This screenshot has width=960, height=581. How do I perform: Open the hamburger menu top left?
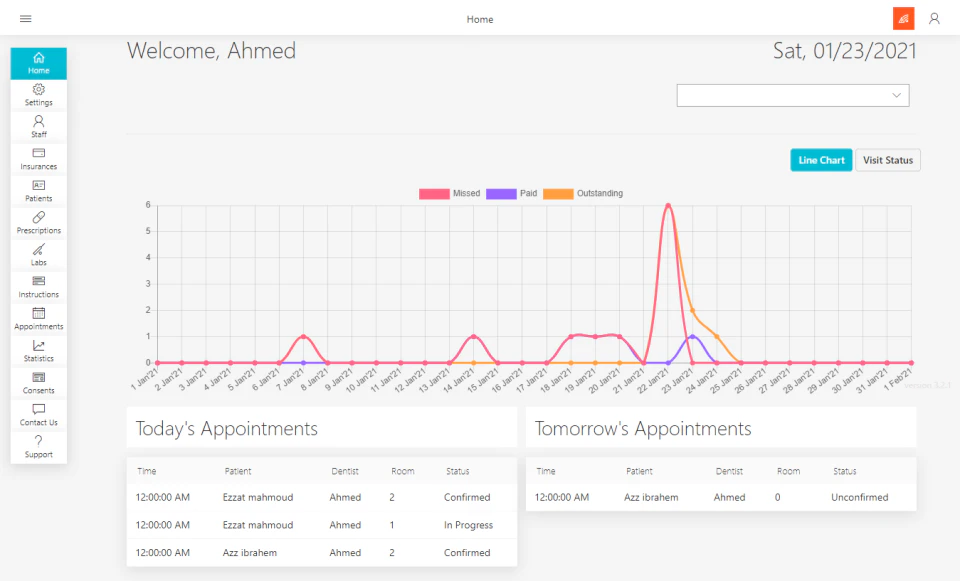pyautogui.click(x=25, y=17)
